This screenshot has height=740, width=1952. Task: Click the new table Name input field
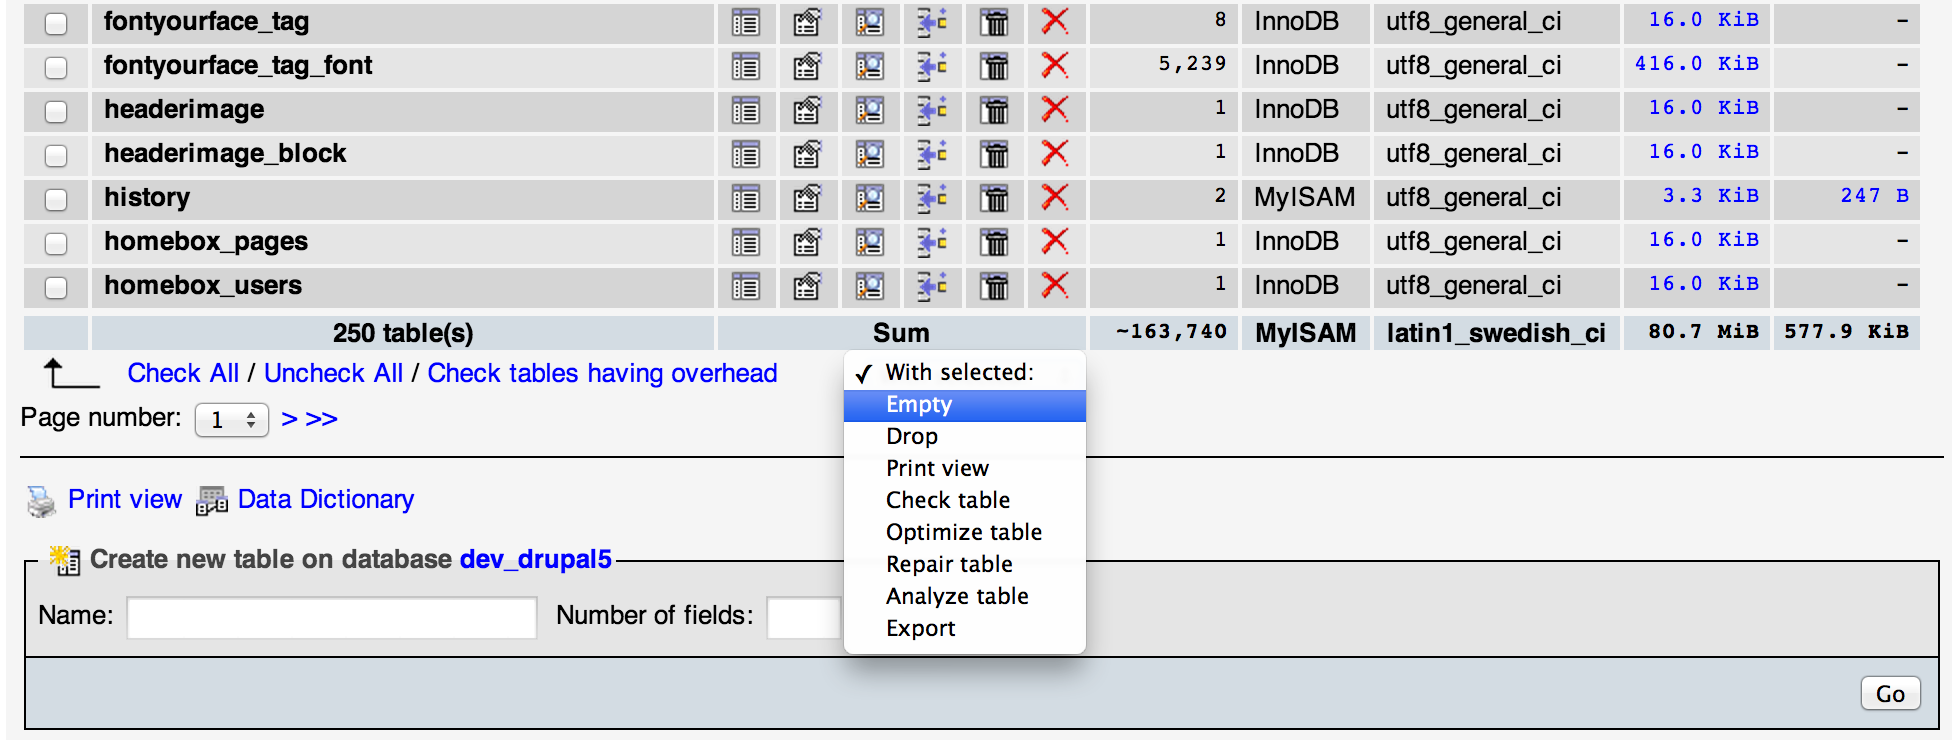331,618
